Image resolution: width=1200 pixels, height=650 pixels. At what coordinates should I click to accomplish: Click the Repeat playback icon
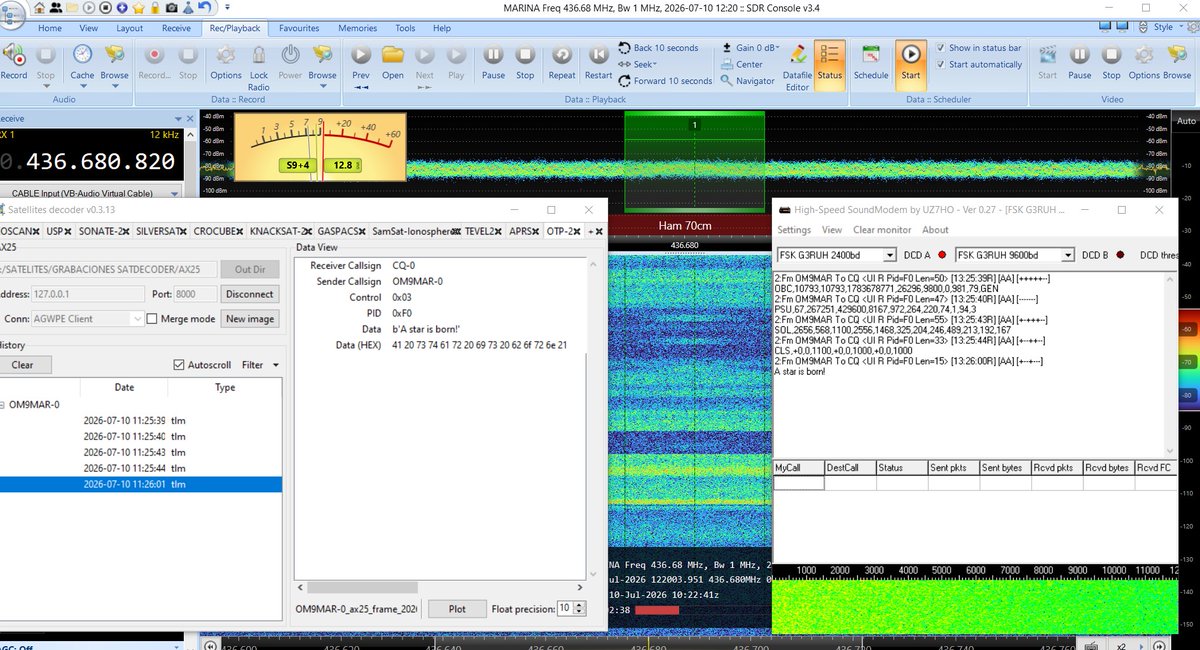coord(562,54)
